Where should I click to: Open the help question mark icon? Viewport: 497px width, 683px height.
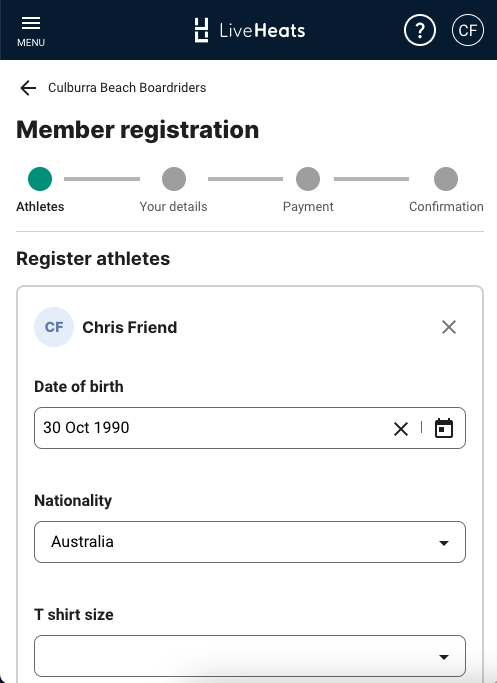[419, 30]
